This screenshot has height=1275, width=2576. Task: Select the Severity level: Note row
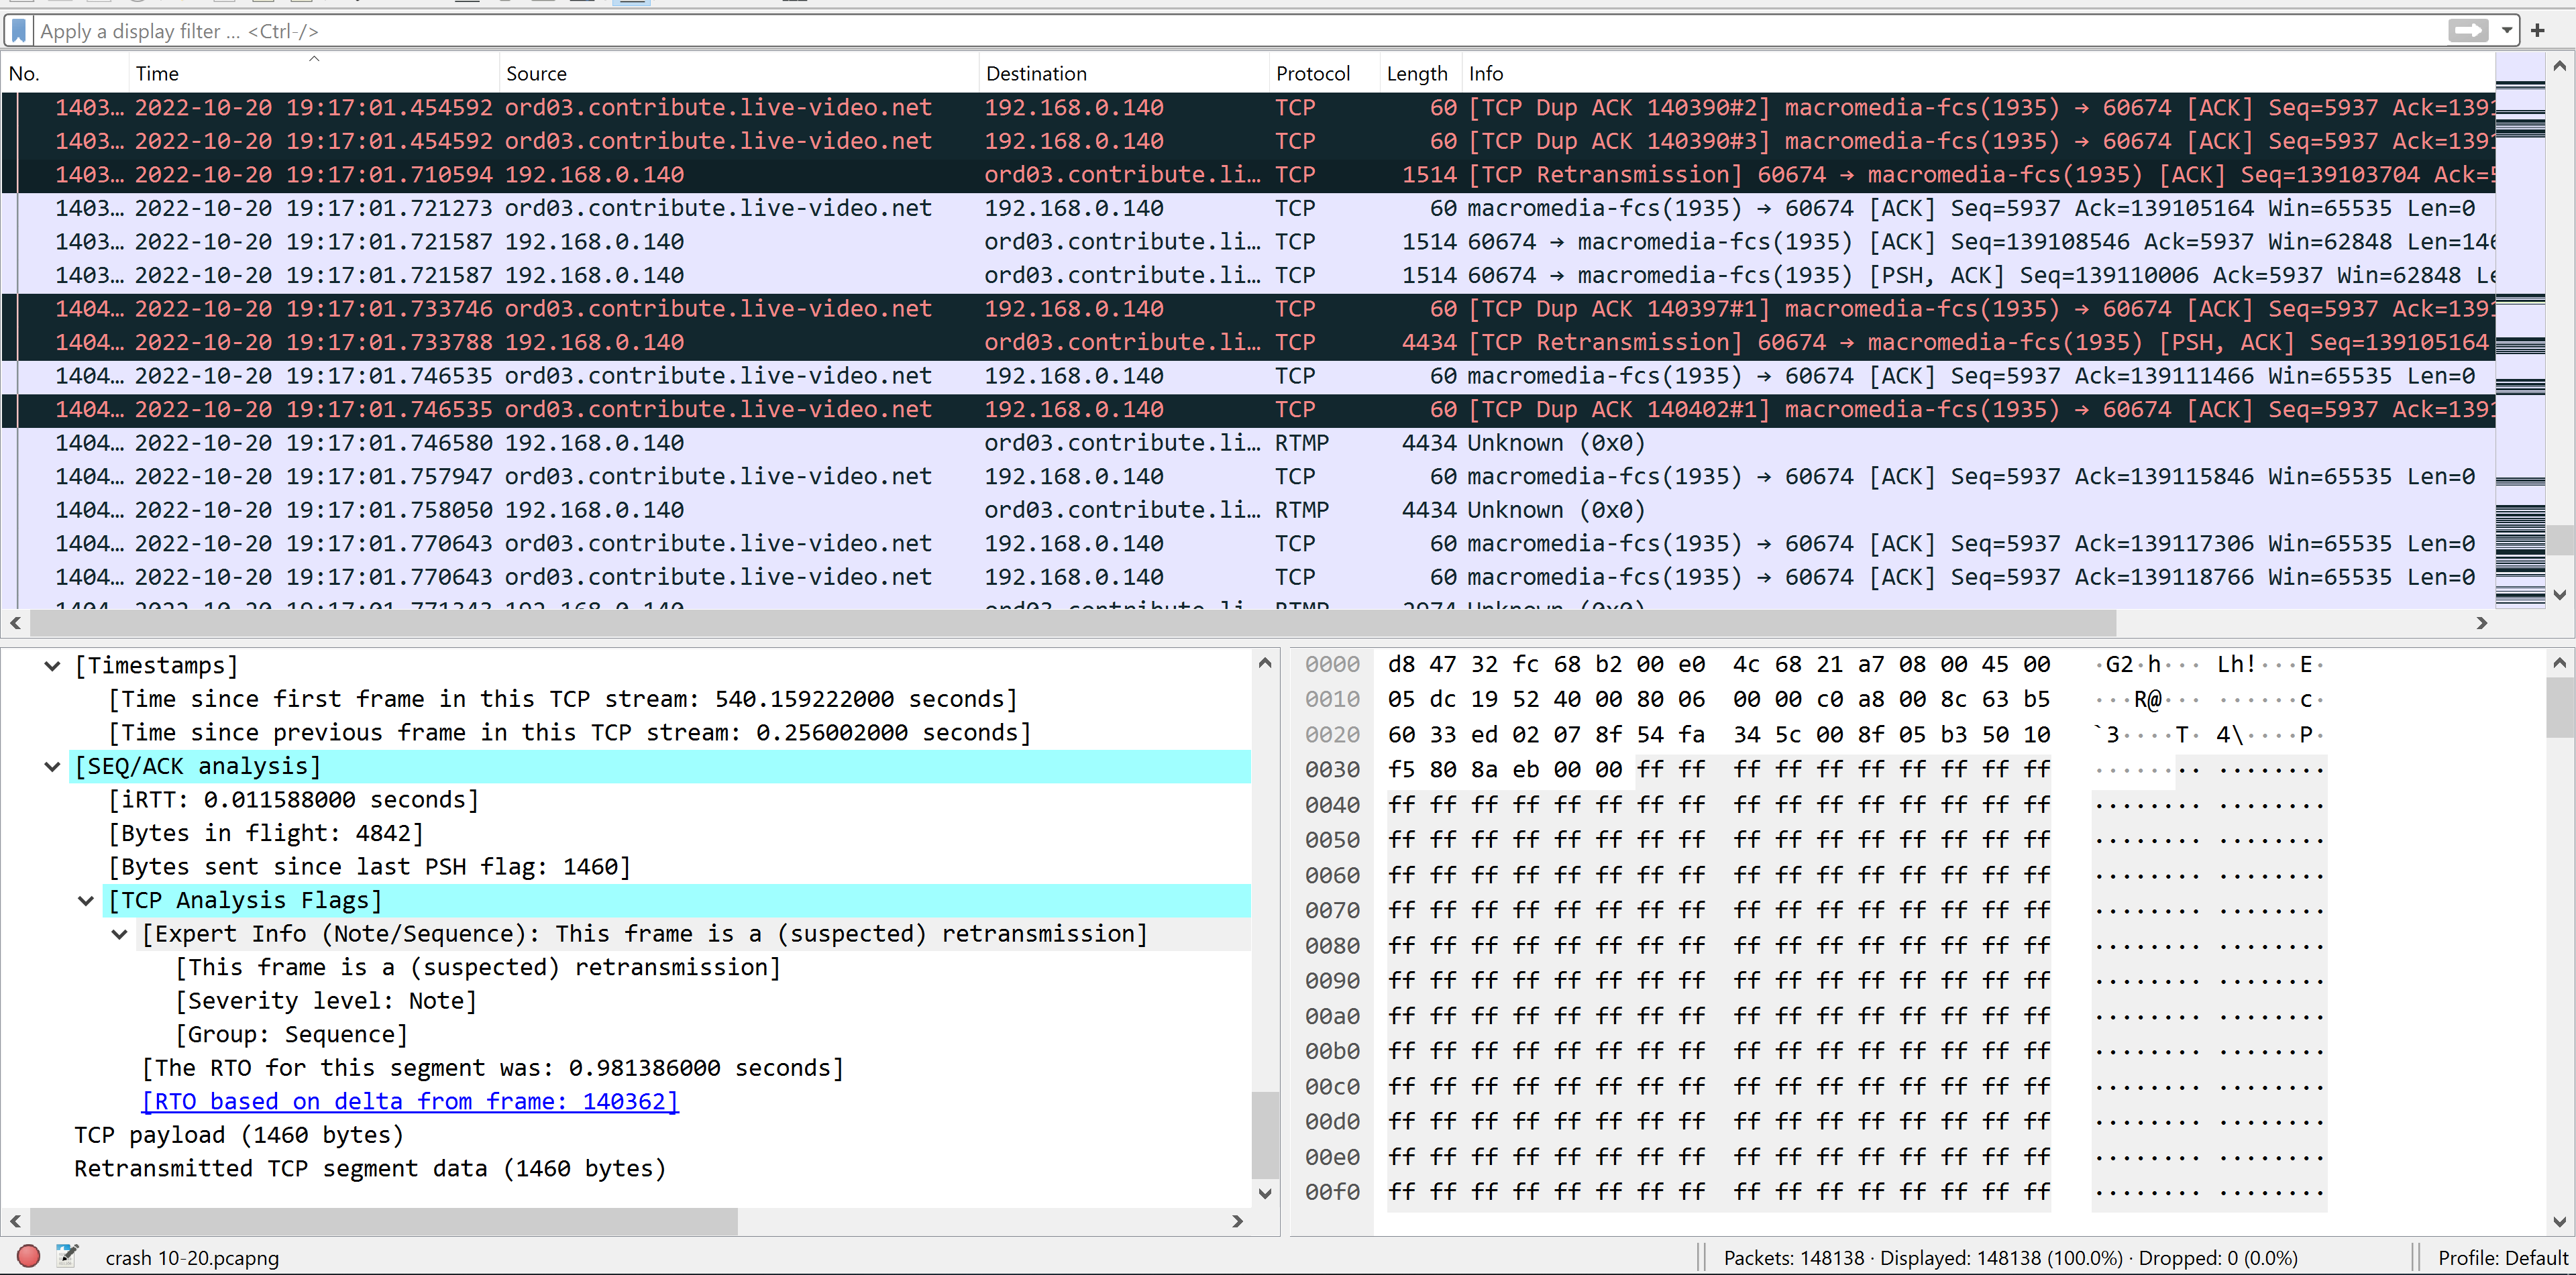(x=326, y=1001)
